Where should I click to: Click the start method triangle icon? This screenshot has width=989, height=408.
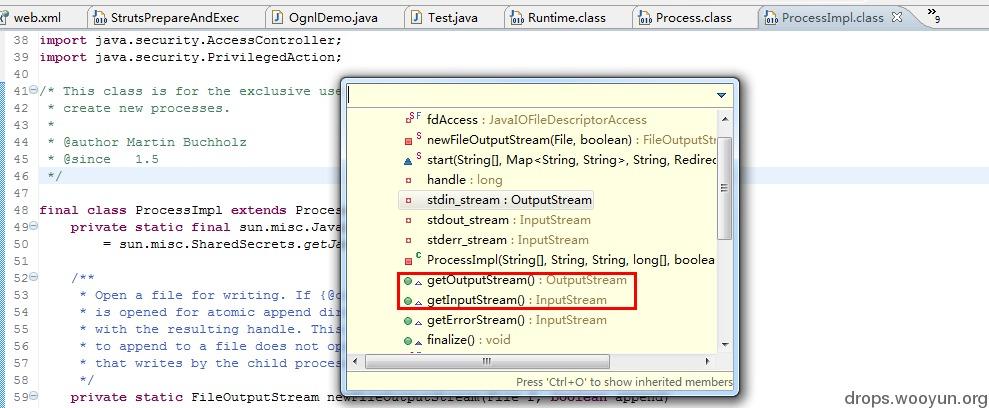tap(409, 160)
